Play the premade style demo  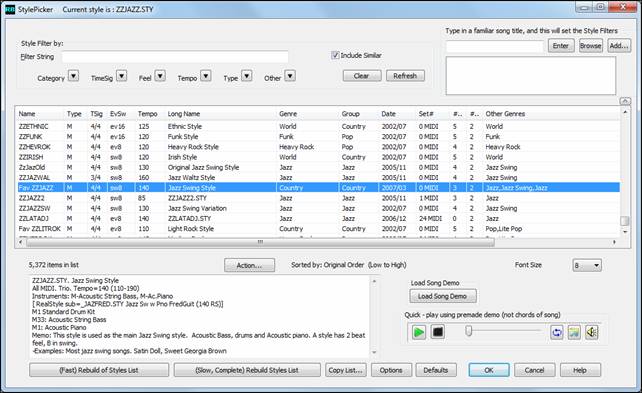point(418,332)
